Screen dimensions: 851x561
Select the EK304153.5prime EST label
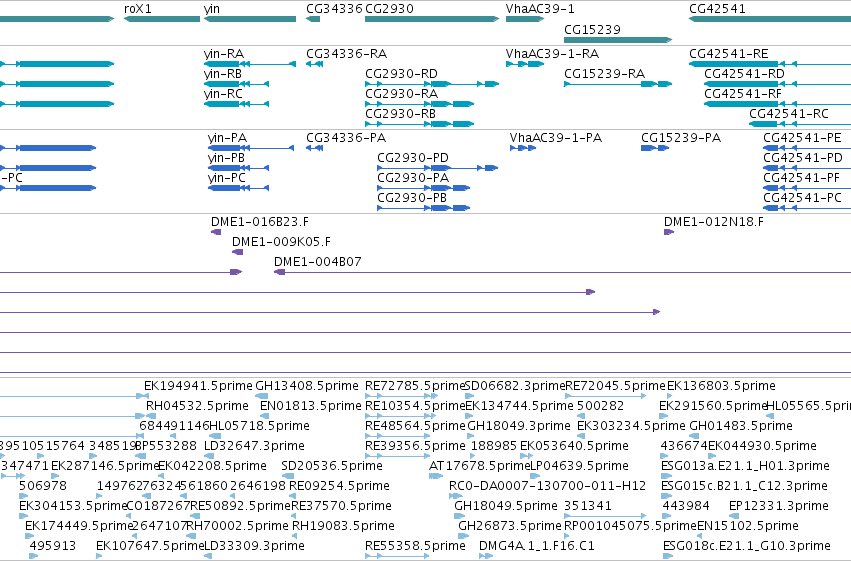[73, 506]
